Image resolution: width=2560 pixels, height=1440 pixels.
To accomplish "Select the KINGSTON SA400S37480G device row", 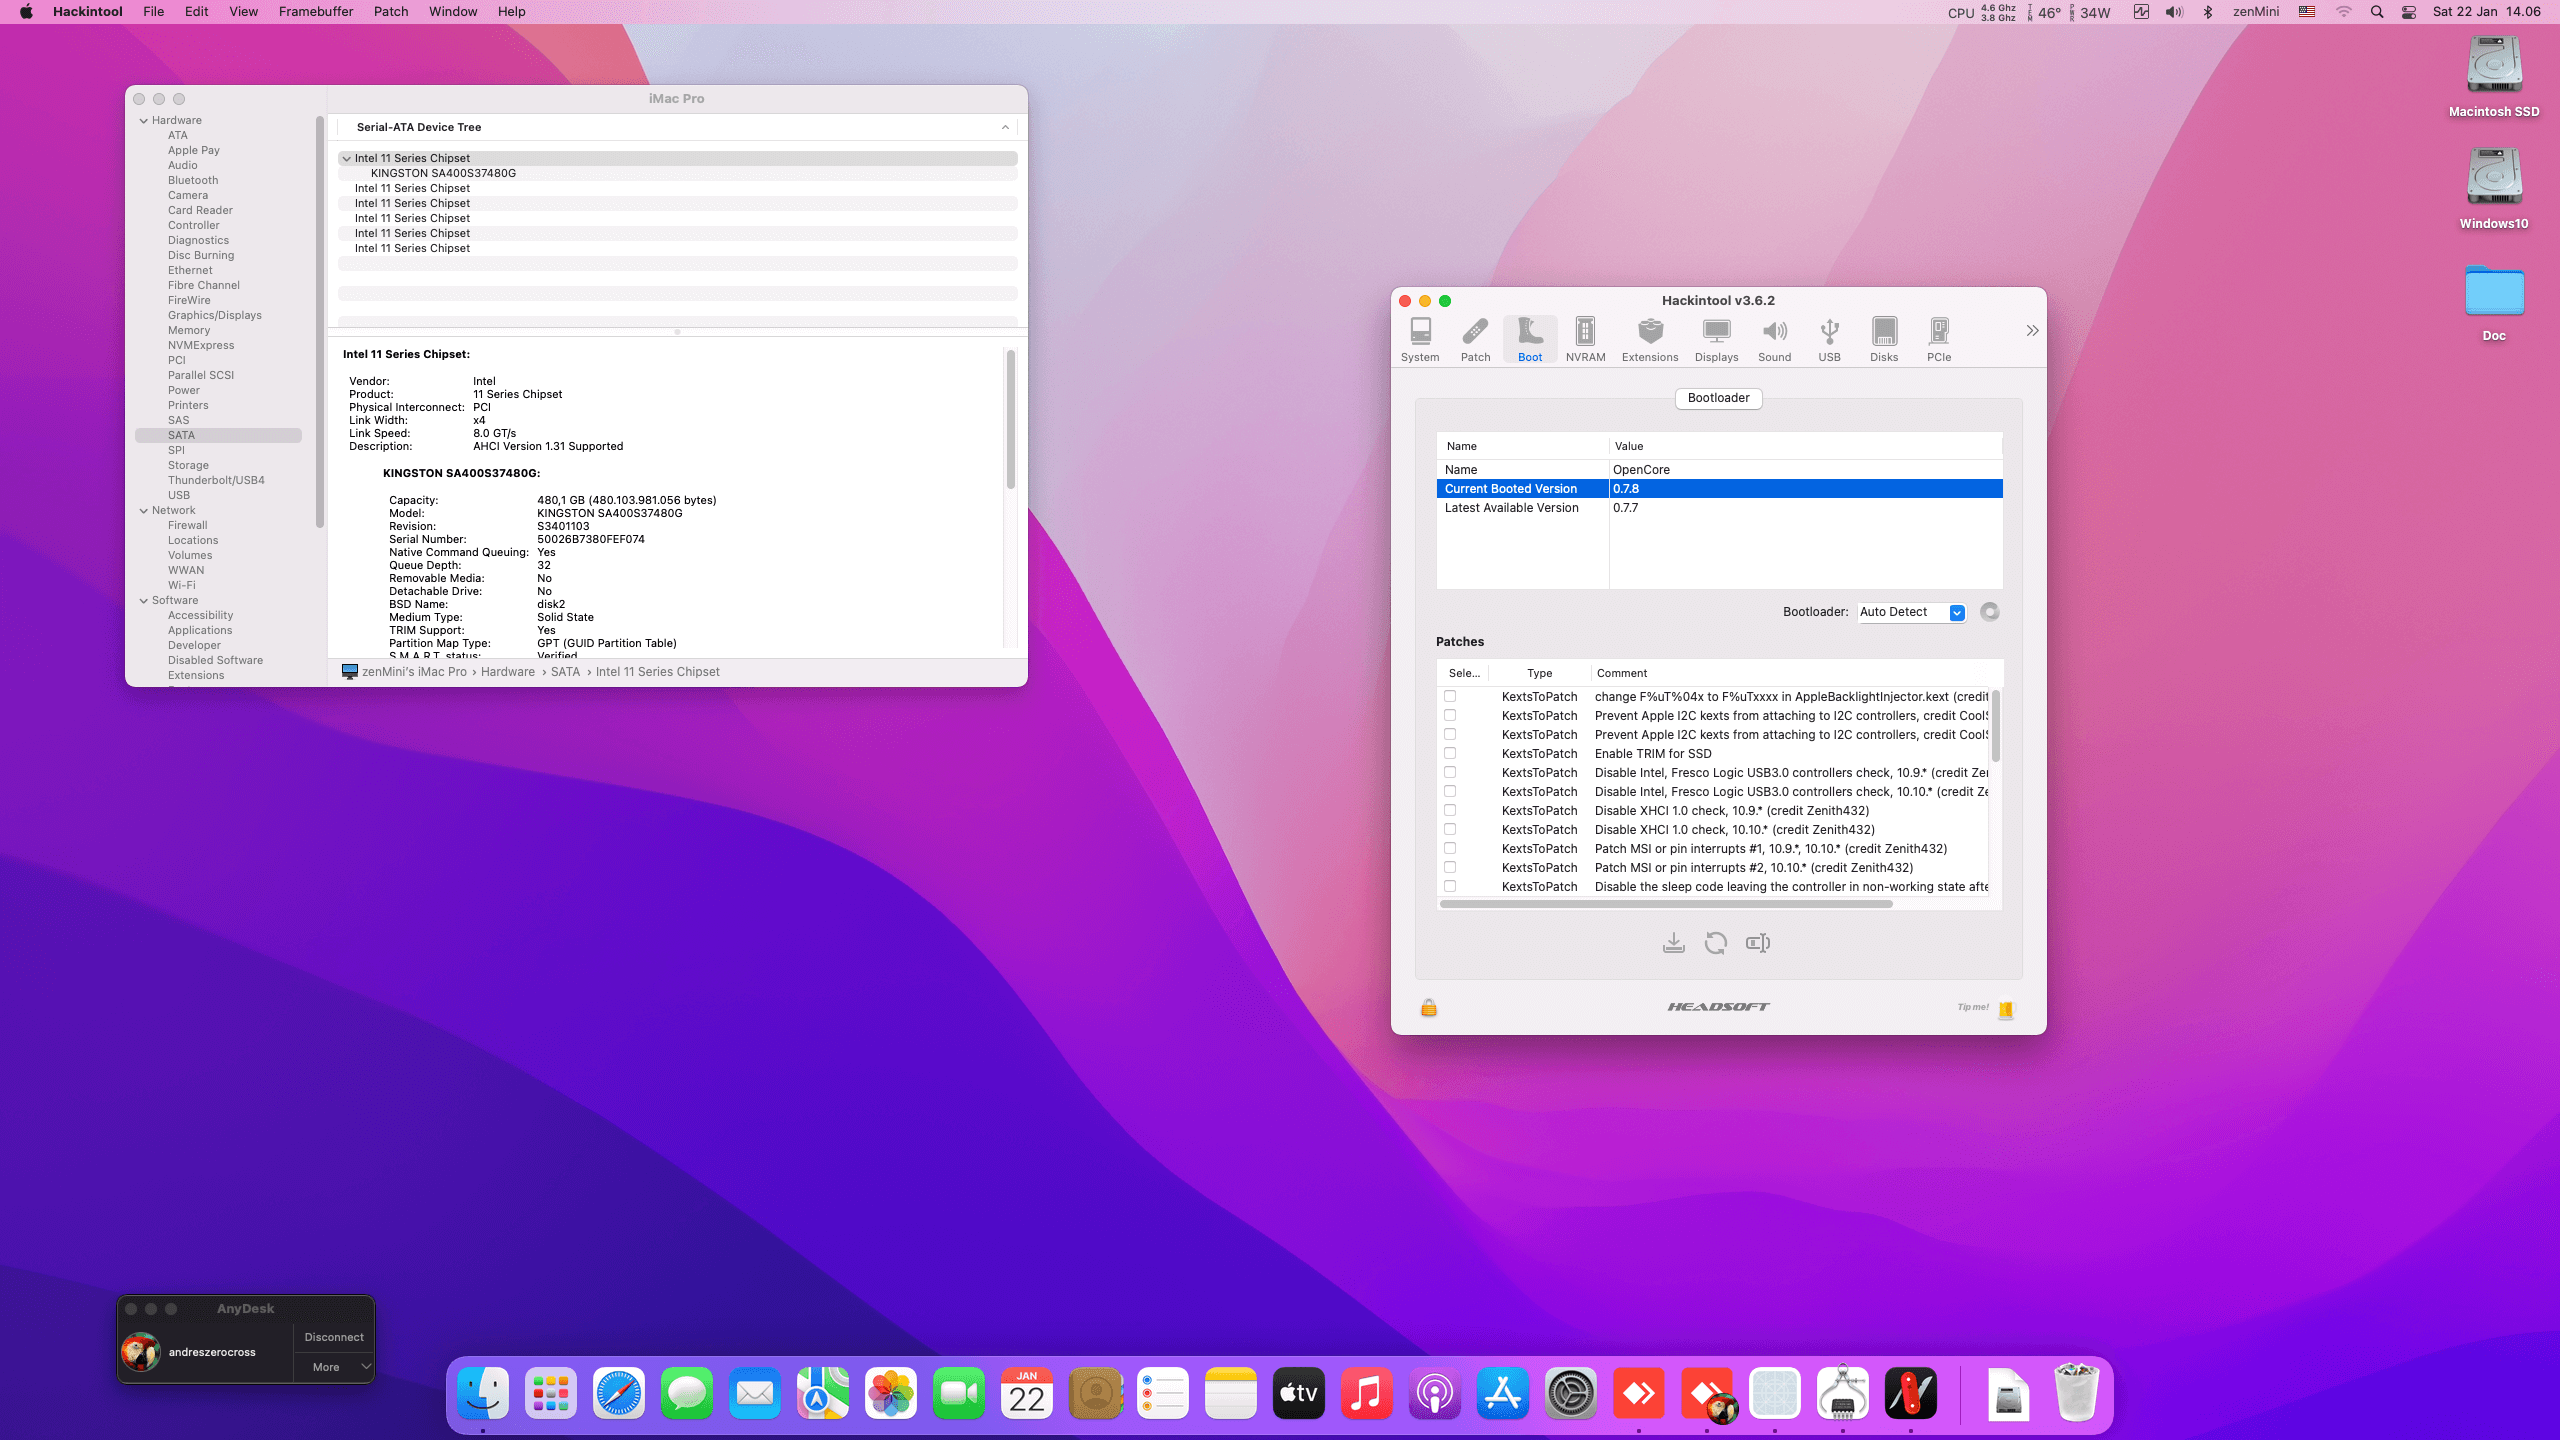I will (x=678, y=173).
